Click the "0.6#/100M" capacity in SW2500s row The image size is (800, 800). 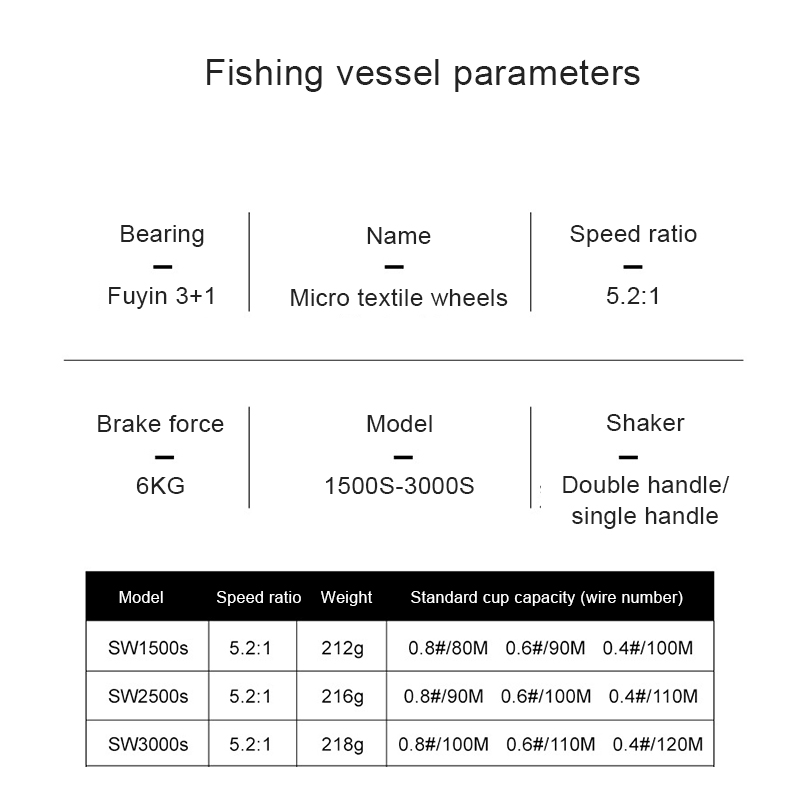pos(546,696)
